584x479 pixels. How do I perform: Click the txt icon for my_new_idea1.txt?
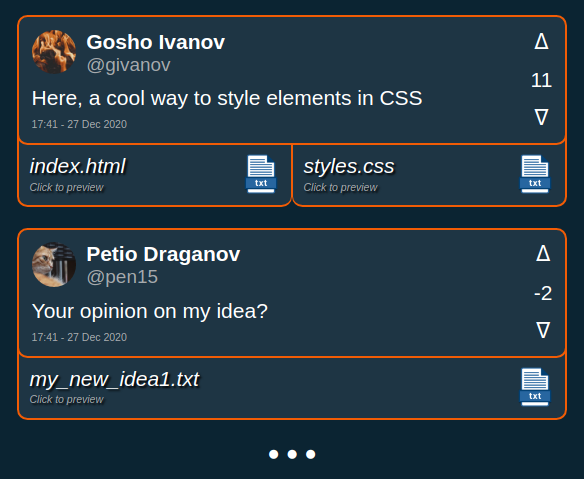[535, 387]
